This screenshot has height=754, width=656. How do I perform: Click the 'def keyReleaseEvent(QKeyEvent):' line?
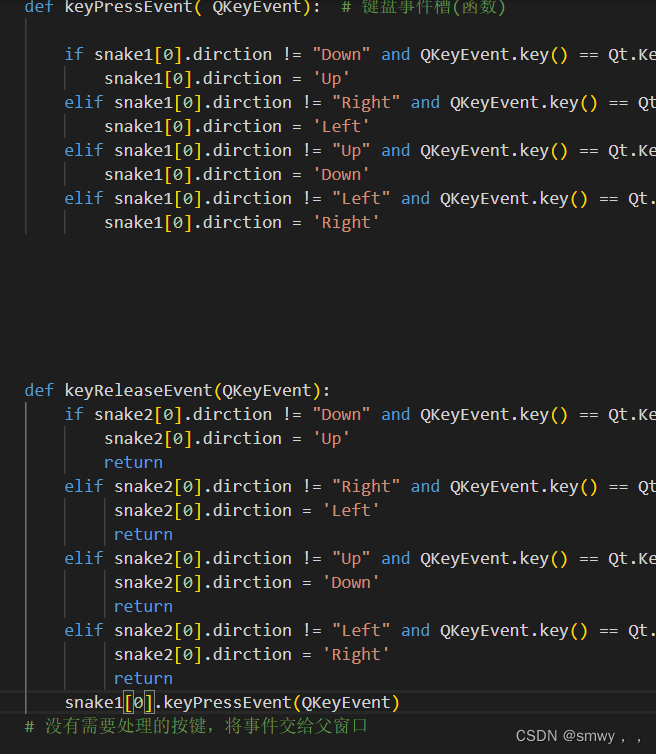pos(177,390)
